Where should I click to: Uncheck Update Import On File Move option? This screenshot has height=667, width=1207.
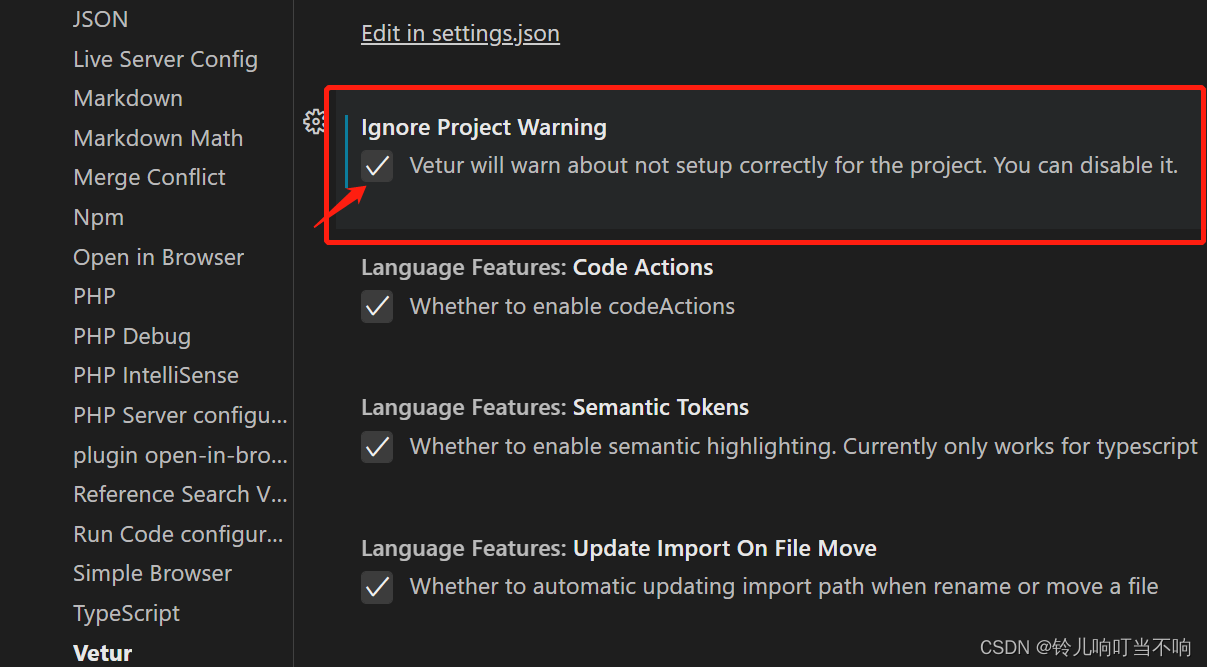click(x=377, y=587)
